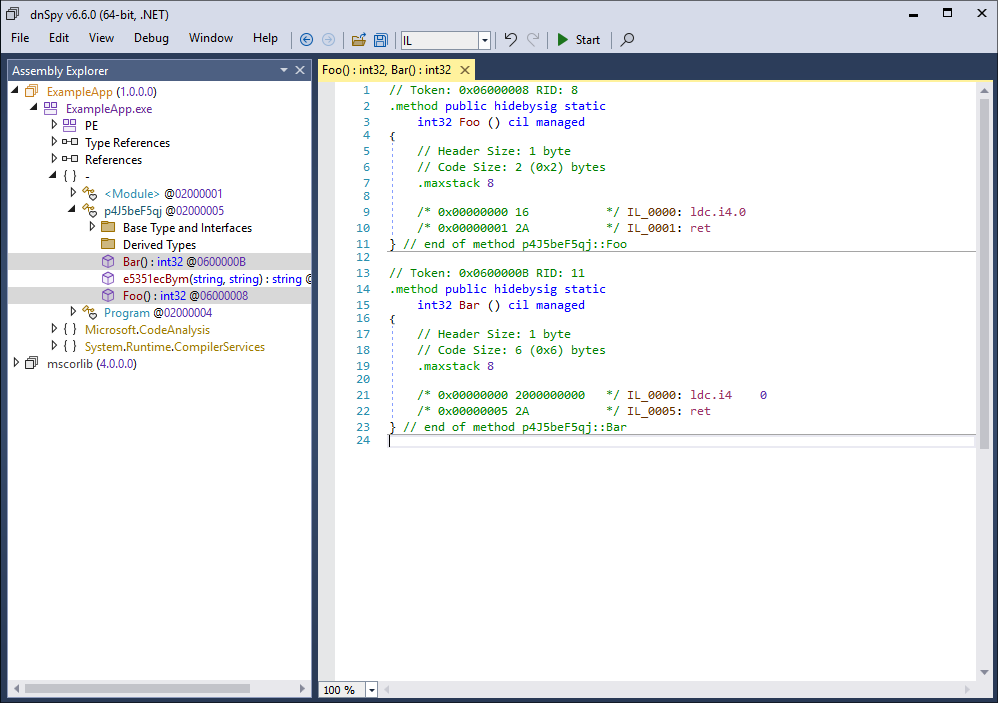Click the e5351ecBym method cube icon
Screen dimensions: 998x703
pyautogui.click(x=108, y=279)
